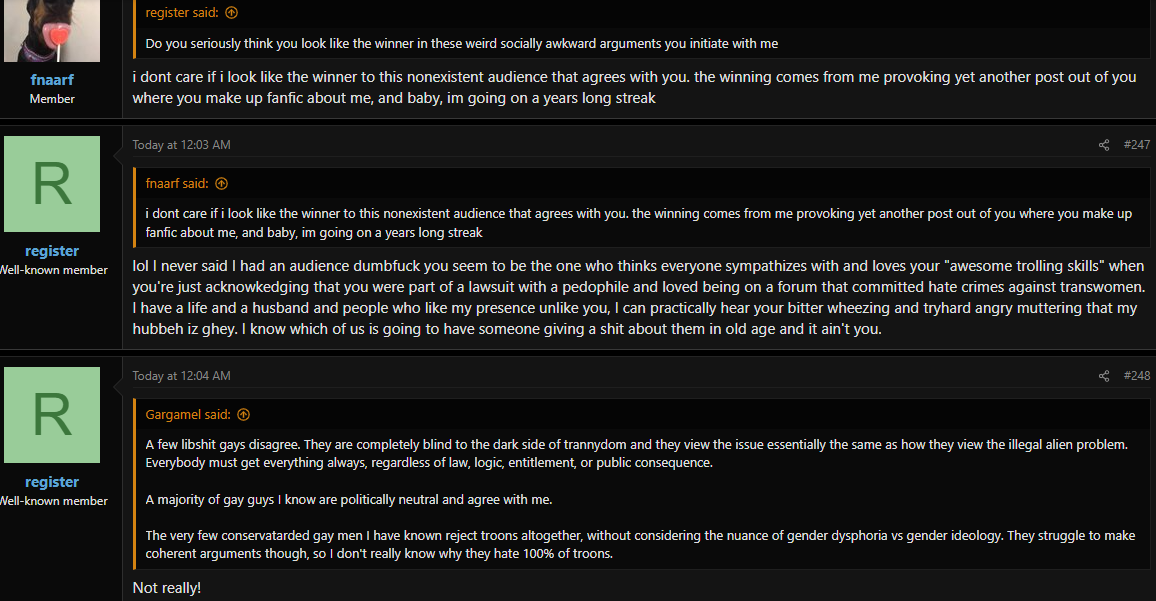The height and width of the screenshot is (601, 1156).
Task: Click 'Gargamel said:' quote header
Action: (188, 414)
